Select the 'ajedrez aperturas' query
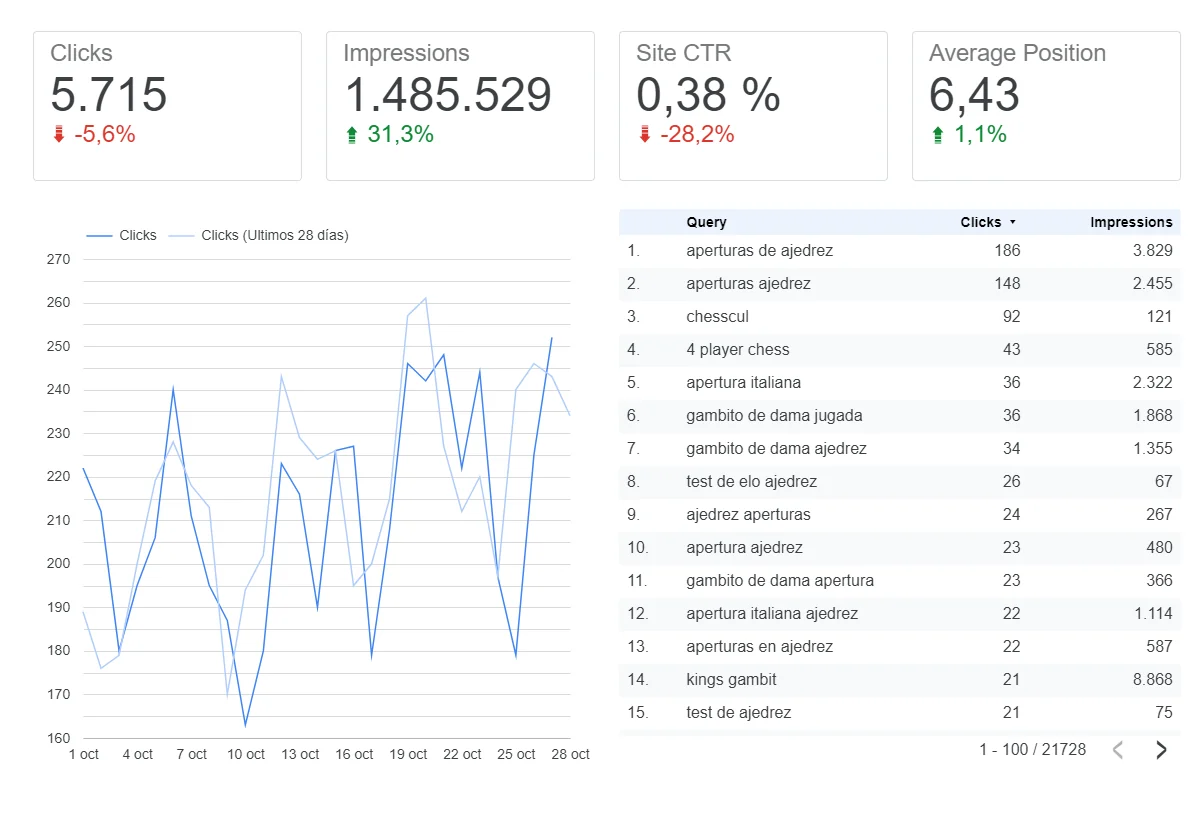Screen dimensions: 1200x830 point(748,515)
